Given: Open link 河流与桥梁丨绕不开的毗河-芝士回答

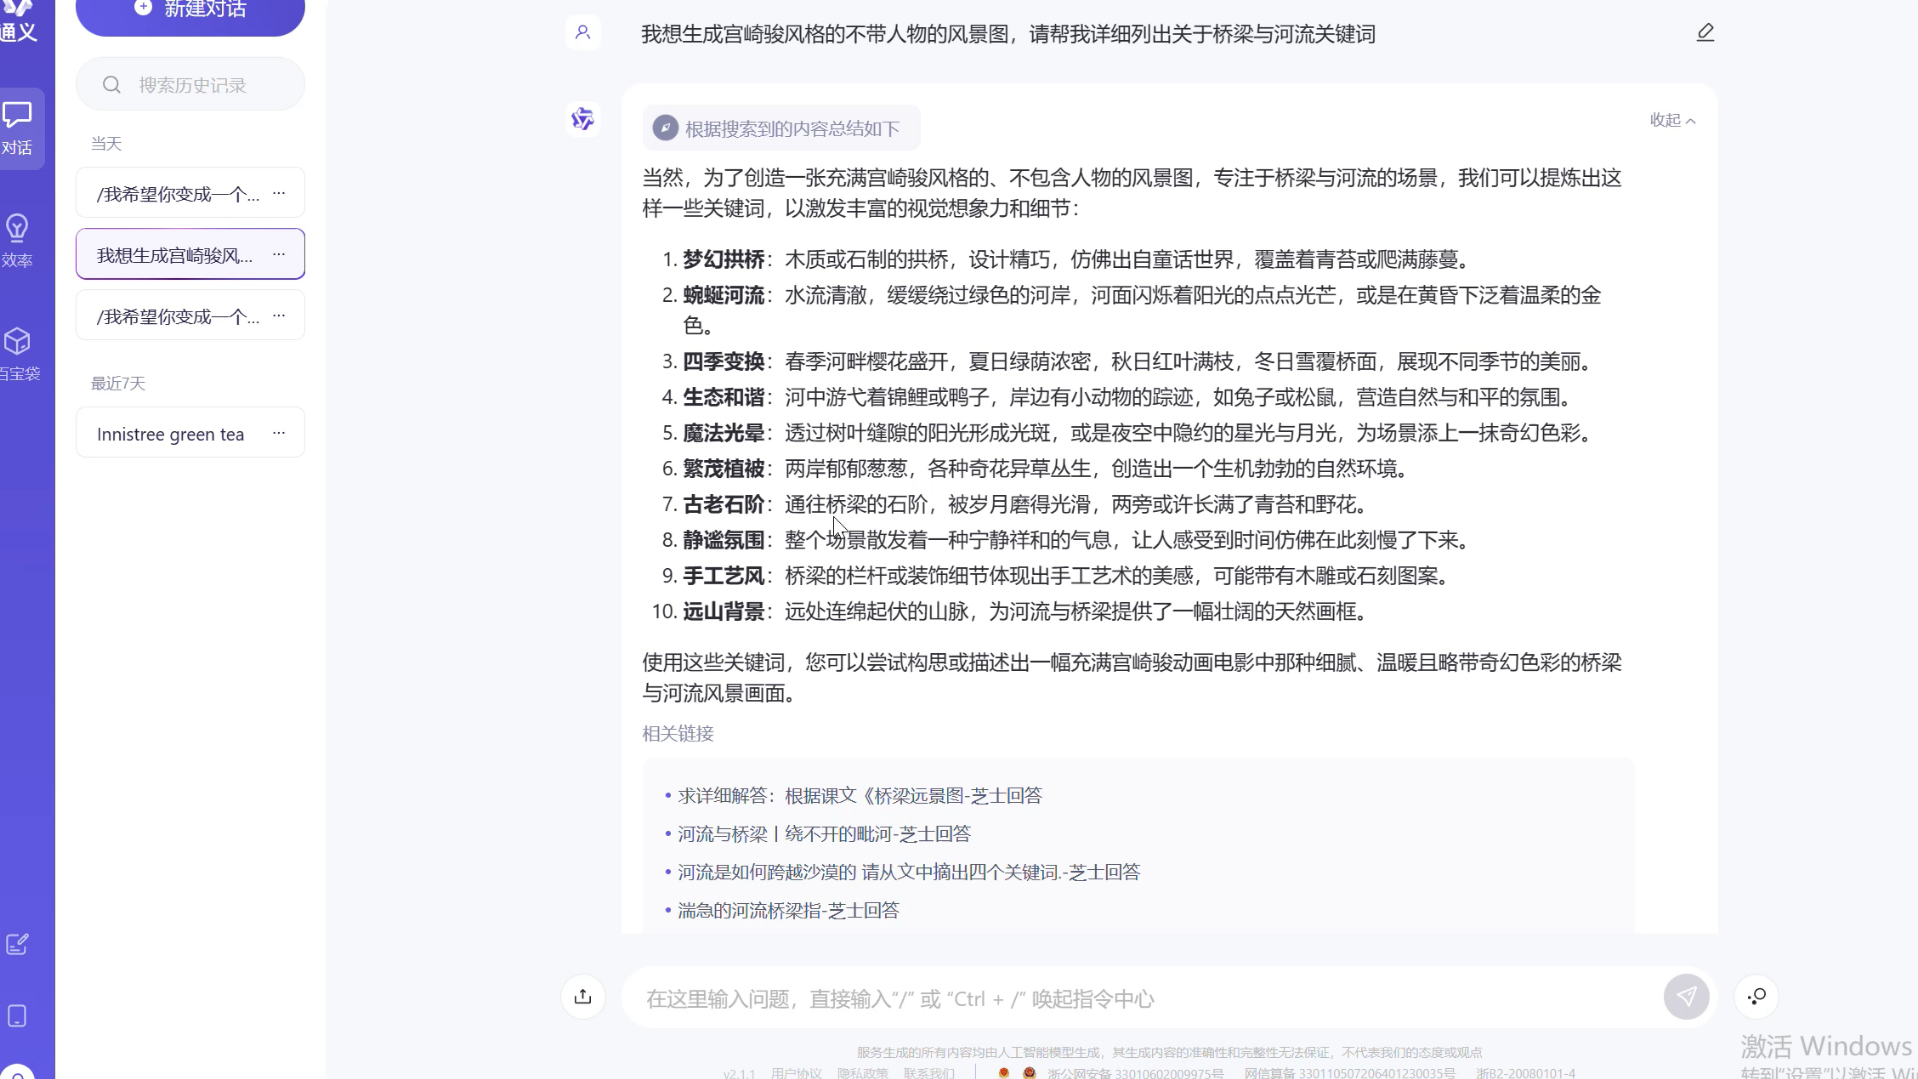Looking at the screenshot, I should click(824, 834).
